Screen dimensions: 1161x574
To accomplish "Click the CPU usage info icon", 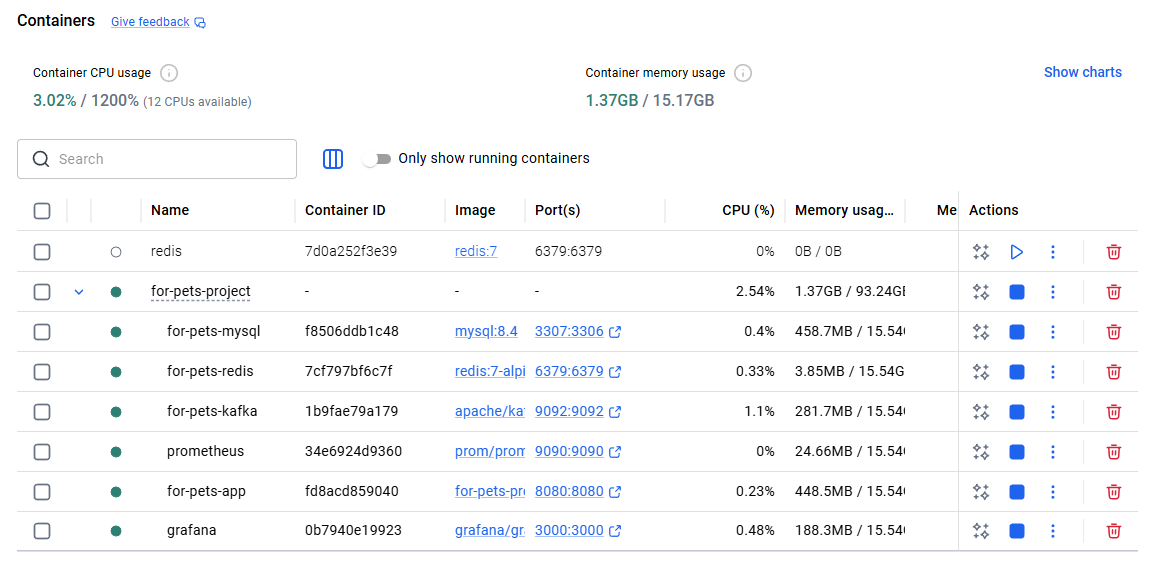I will [x=169, y=73].
